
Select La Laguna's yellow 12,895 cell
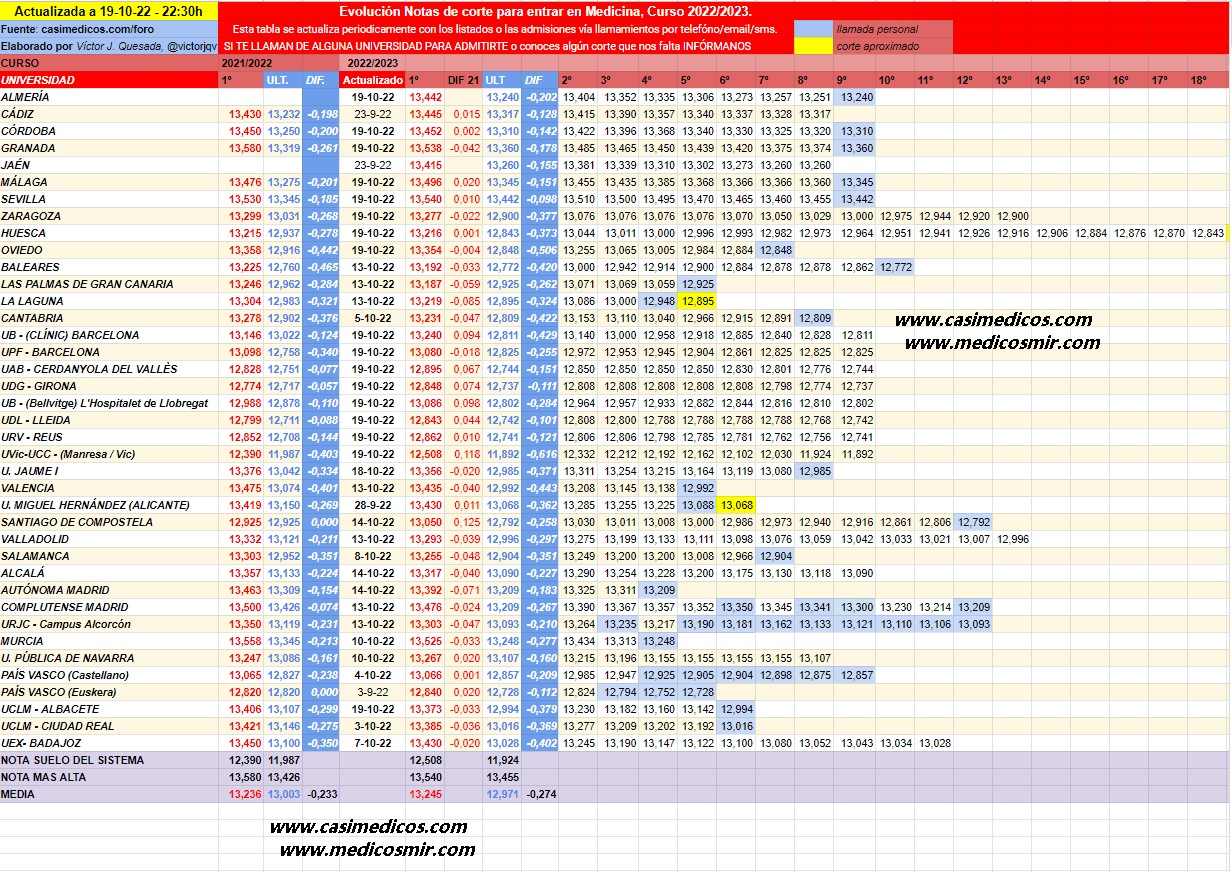click(698, 301)
